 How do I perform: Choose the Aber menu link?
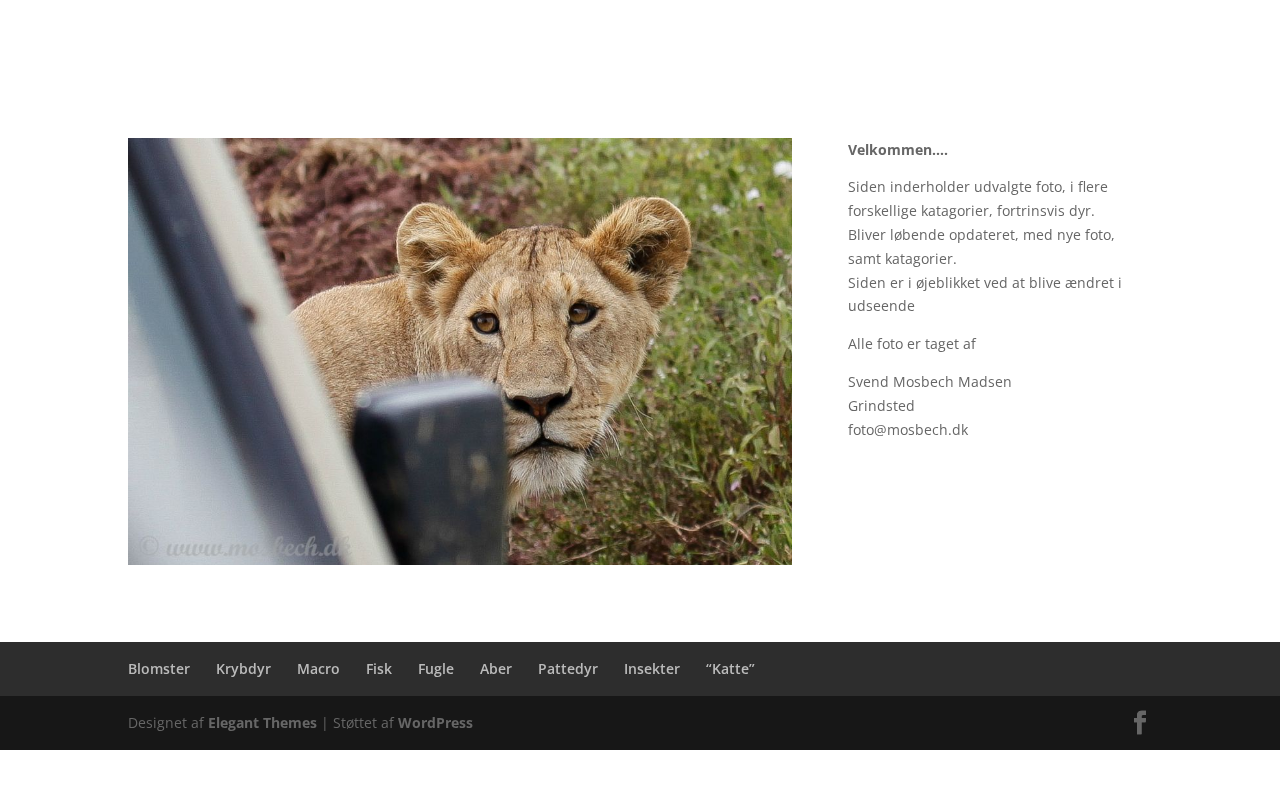[x=496, y=669]
